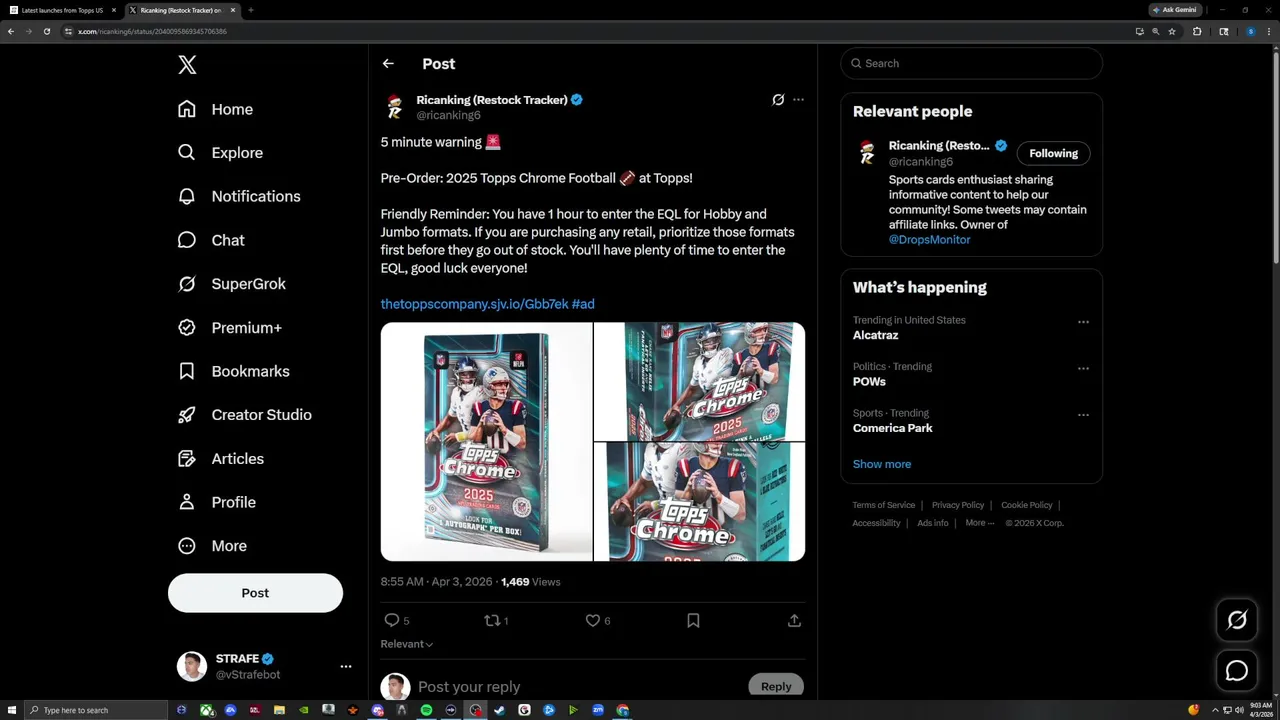1280x720 pixels.
Task: Open Spotify from the taskbar
Action: [x=426, y=710]
